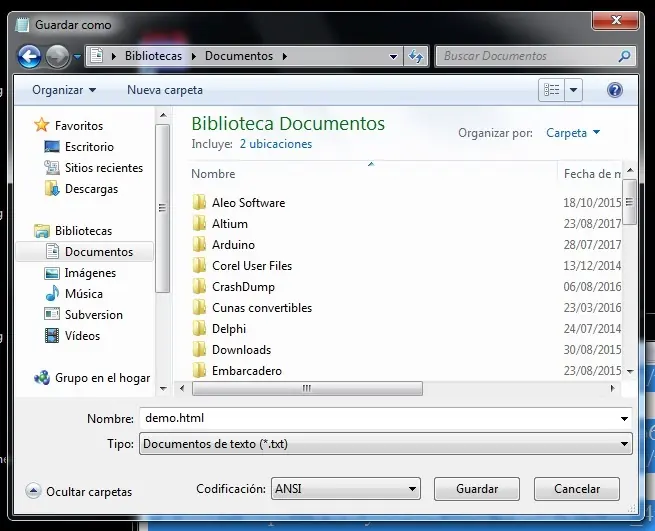The height and width of the screenshot is (531, 655).
Task: Click the horizontal scrollbar right arrow
Action: point(612,389)
